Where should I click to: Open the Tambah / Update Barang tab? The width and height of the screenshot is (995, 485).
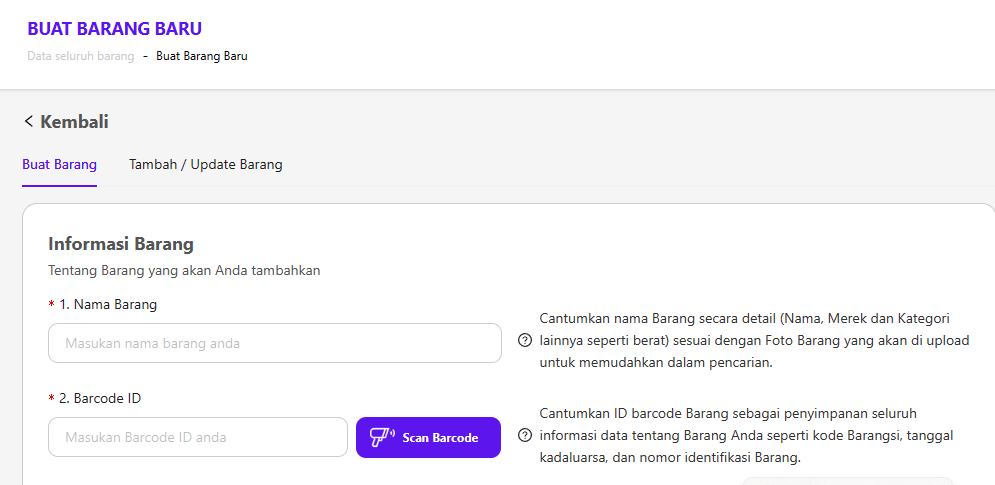(205, 165)
